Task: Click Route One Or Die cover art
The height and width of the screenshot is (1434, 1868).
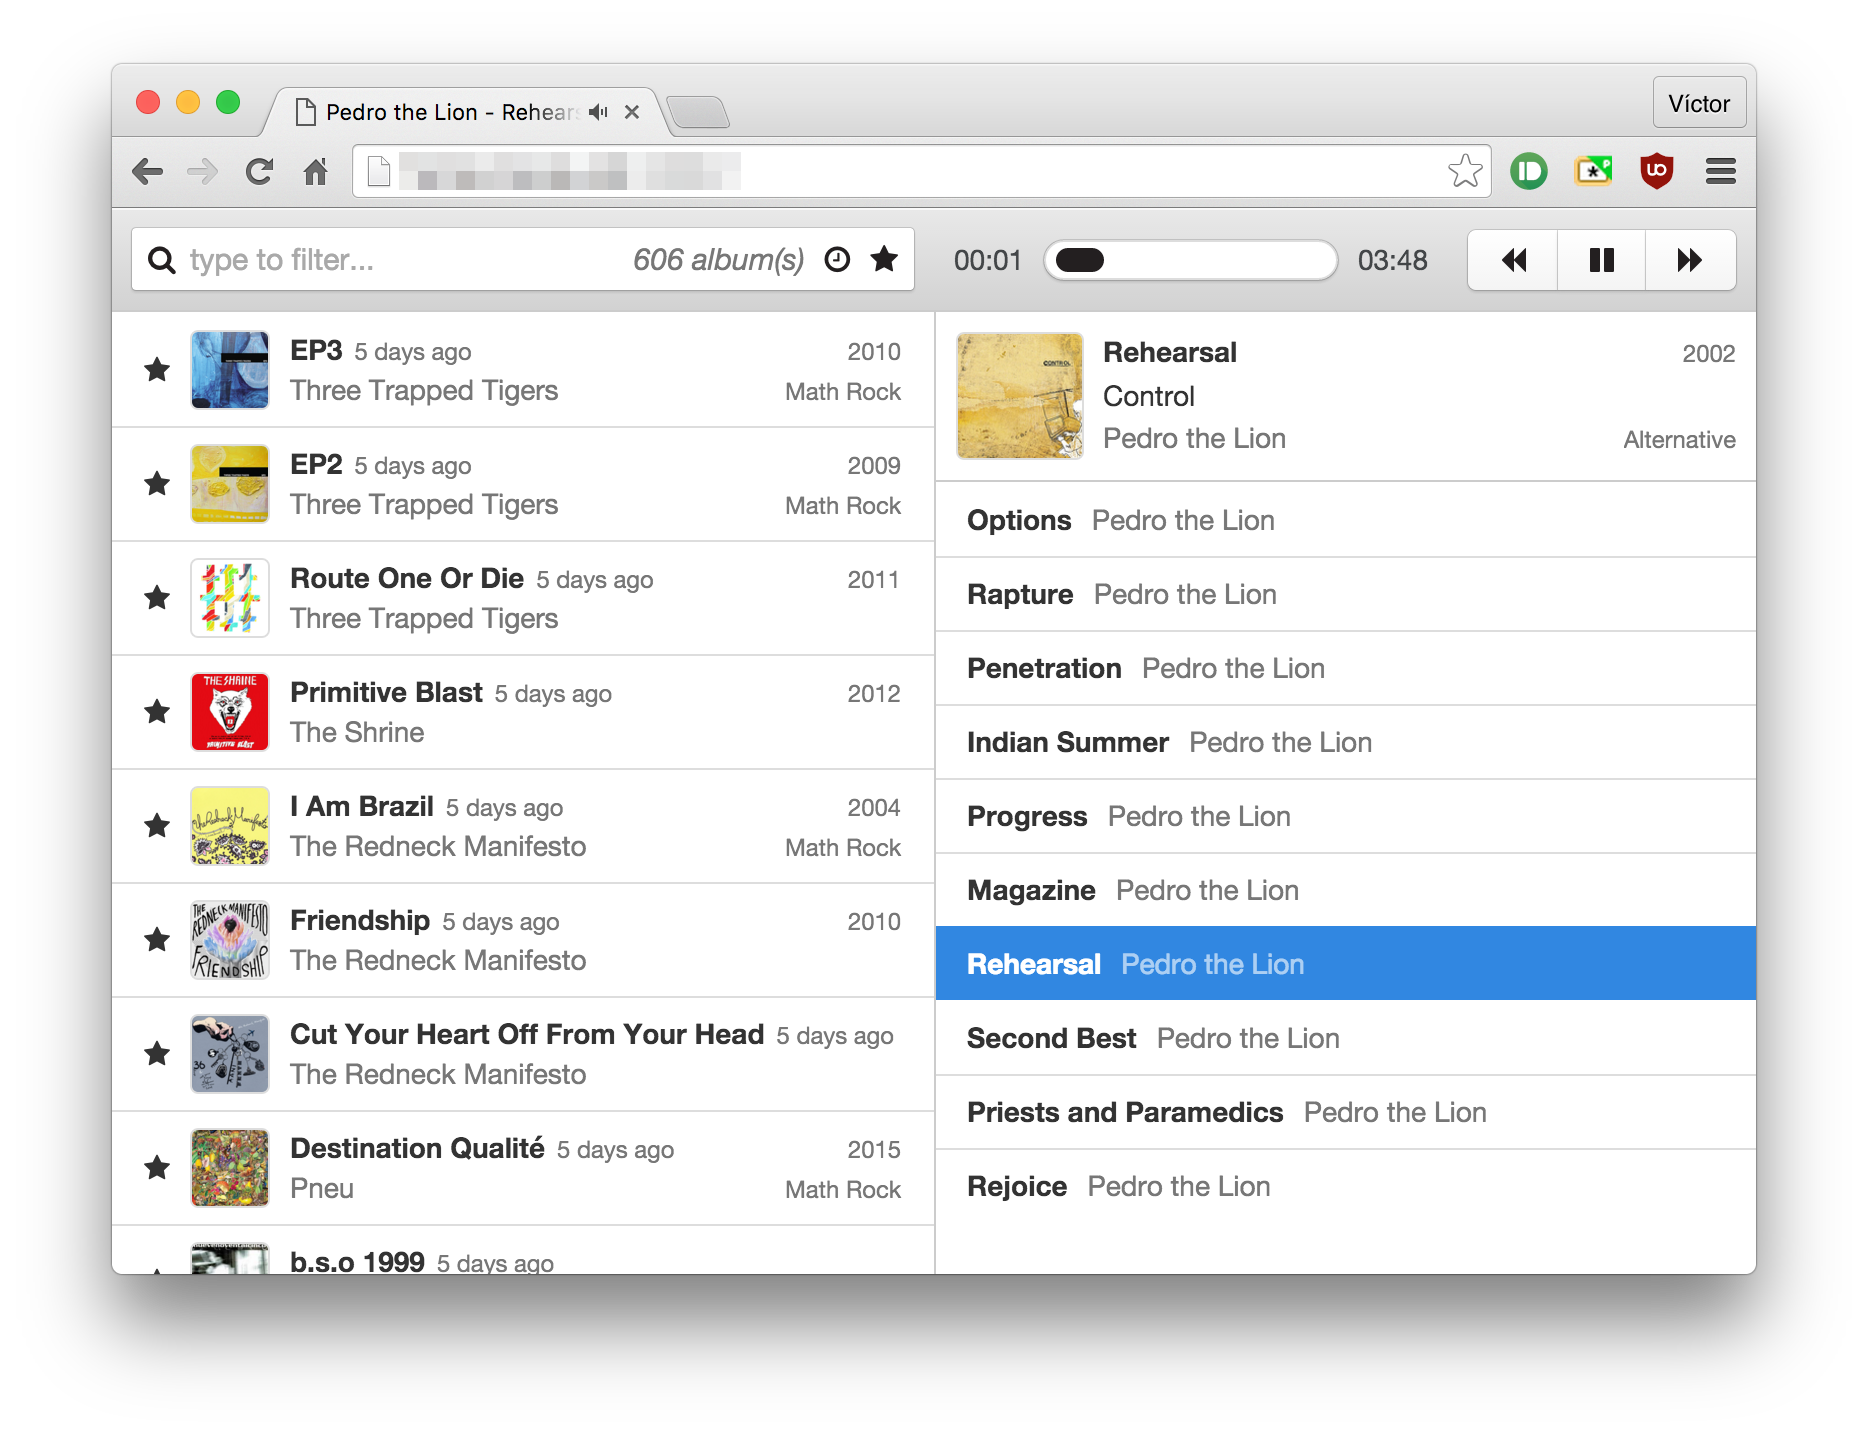Action: [x=230, y=598]
